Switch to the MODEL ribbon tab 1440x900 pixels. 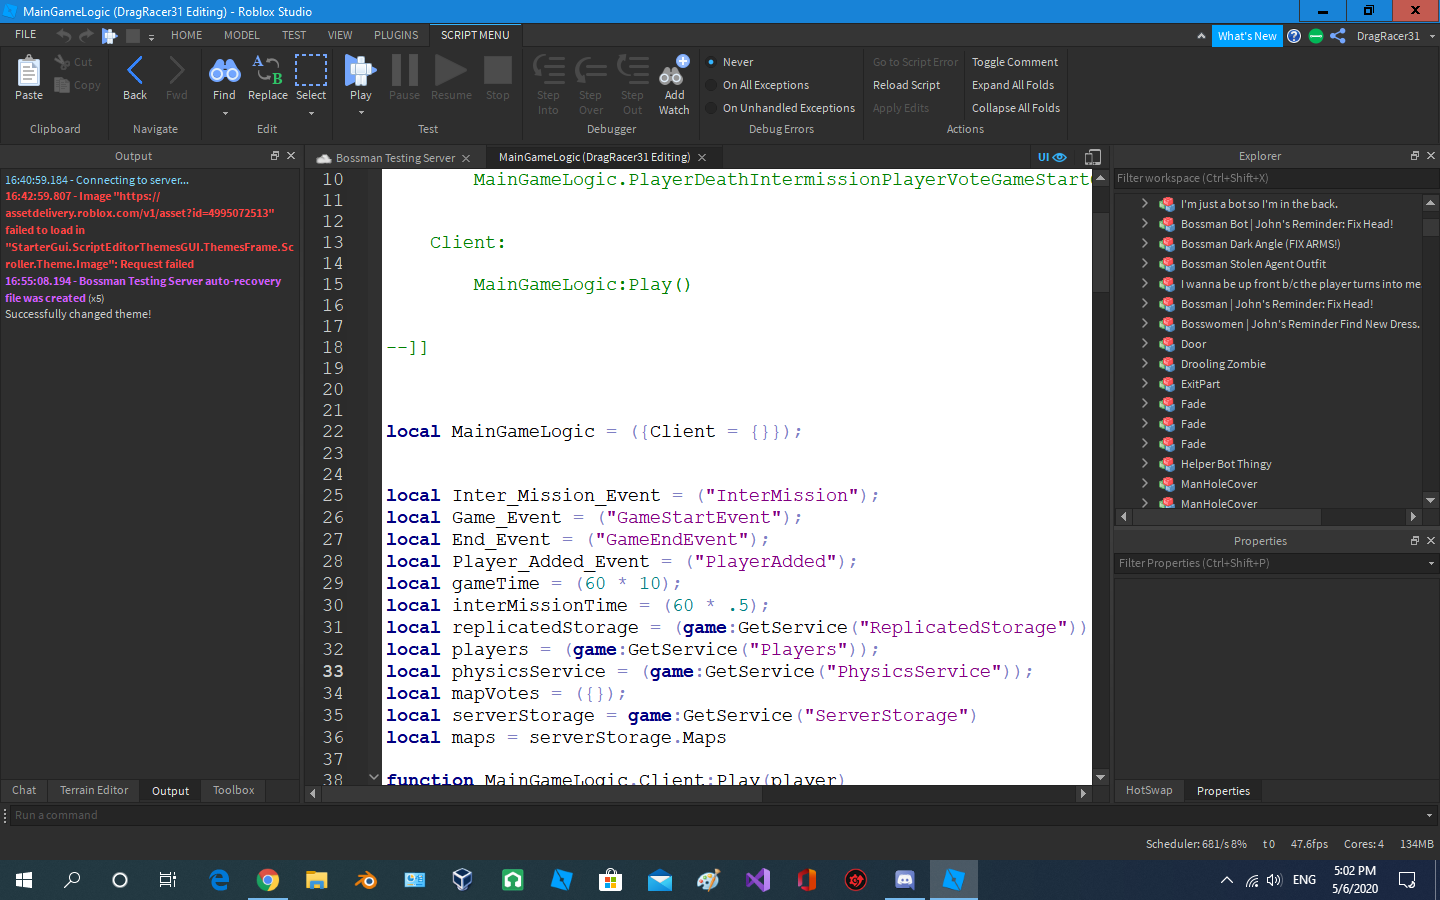pyautogui.click(x=241, y=34)
